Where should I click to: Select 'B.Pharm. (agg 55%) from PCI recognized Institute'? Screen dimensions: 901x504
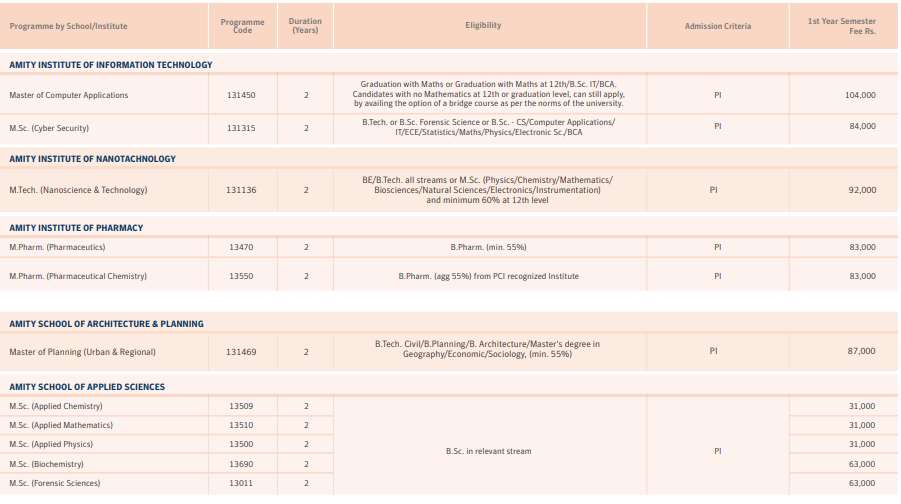point(488,276)
